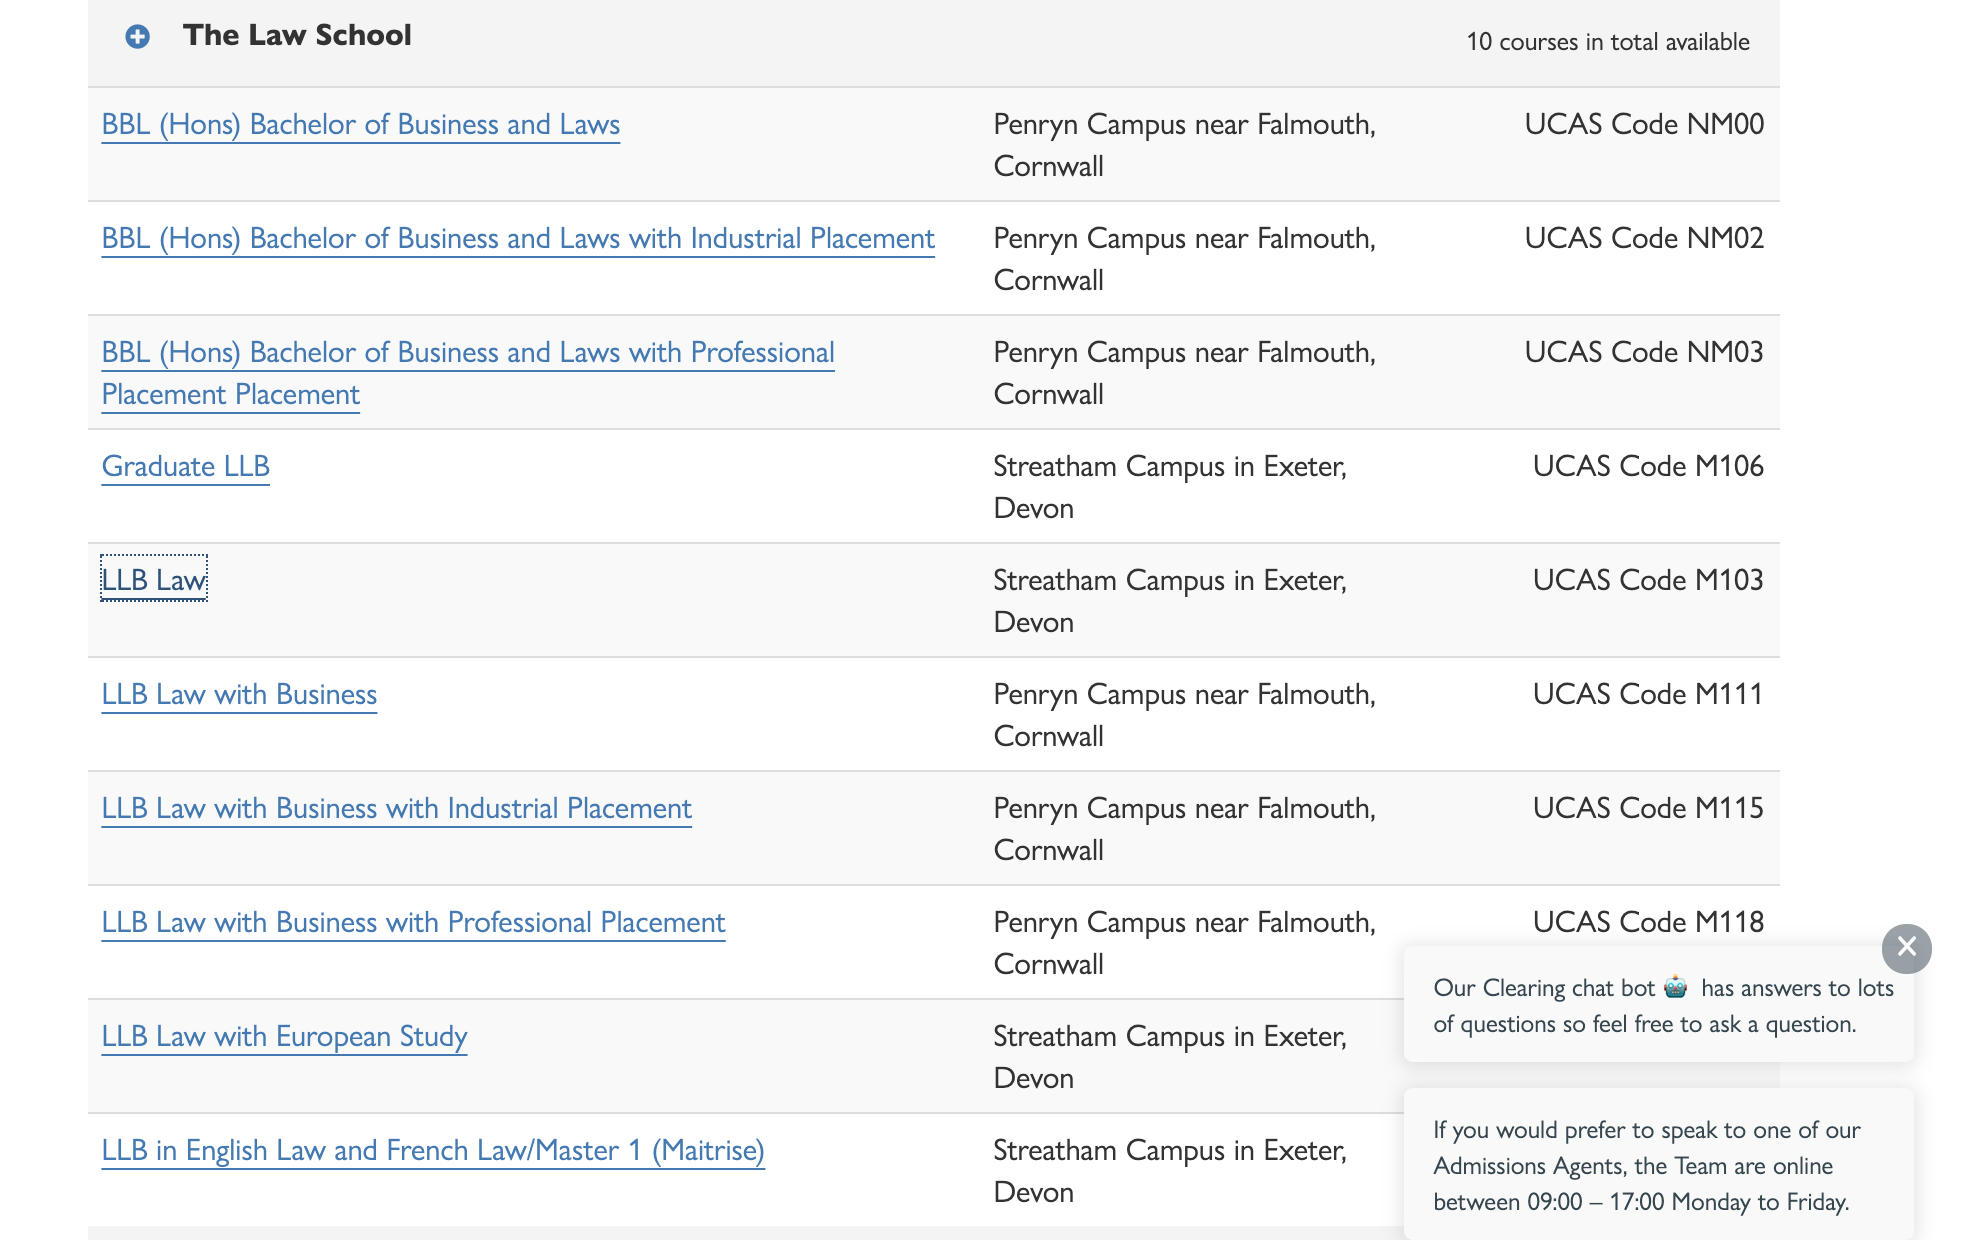This screenshot has height=1240, width=1978.
Task: Open LLB Law with Business with Industrial Placement
Action: (396, 809)
